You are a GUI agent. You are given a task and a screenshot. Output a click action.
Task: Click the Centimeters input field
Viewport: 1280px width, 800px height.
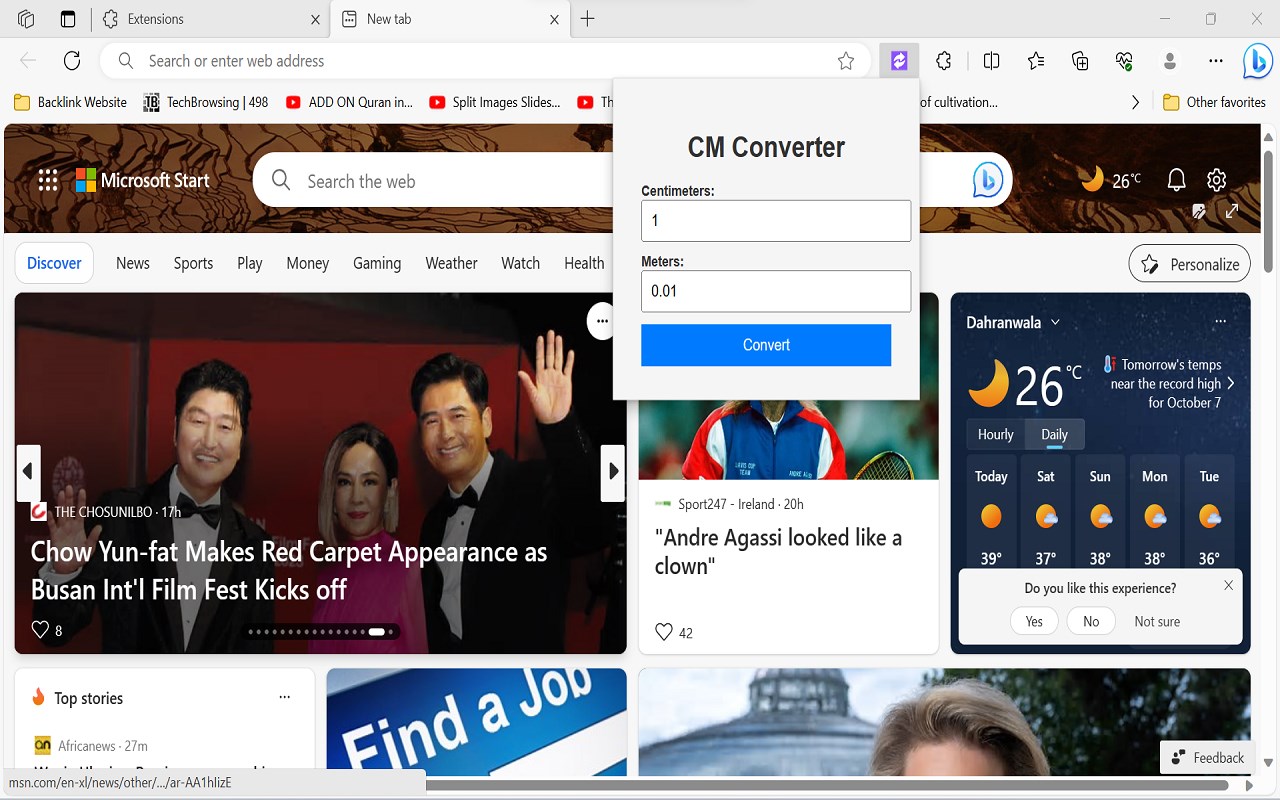point(776,220)
